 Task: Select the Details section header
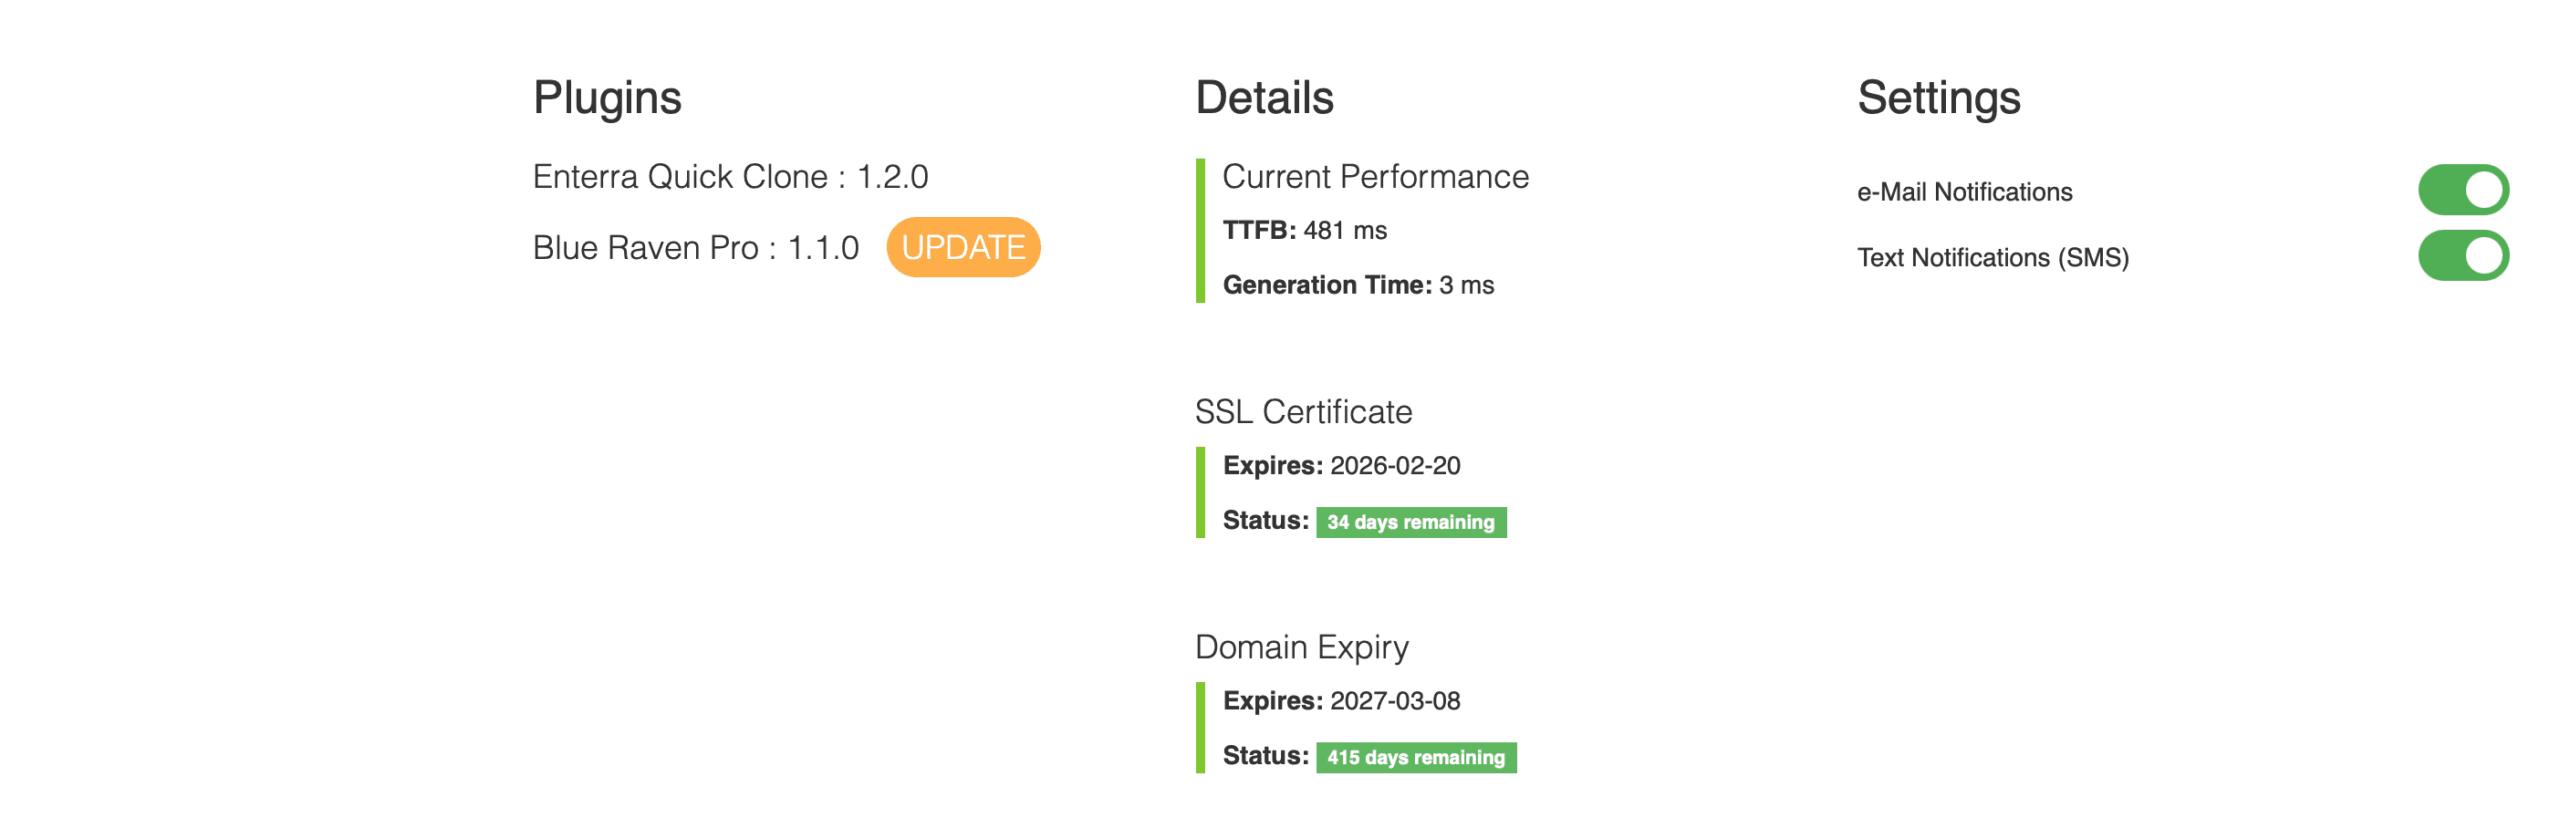[1264, 96]
